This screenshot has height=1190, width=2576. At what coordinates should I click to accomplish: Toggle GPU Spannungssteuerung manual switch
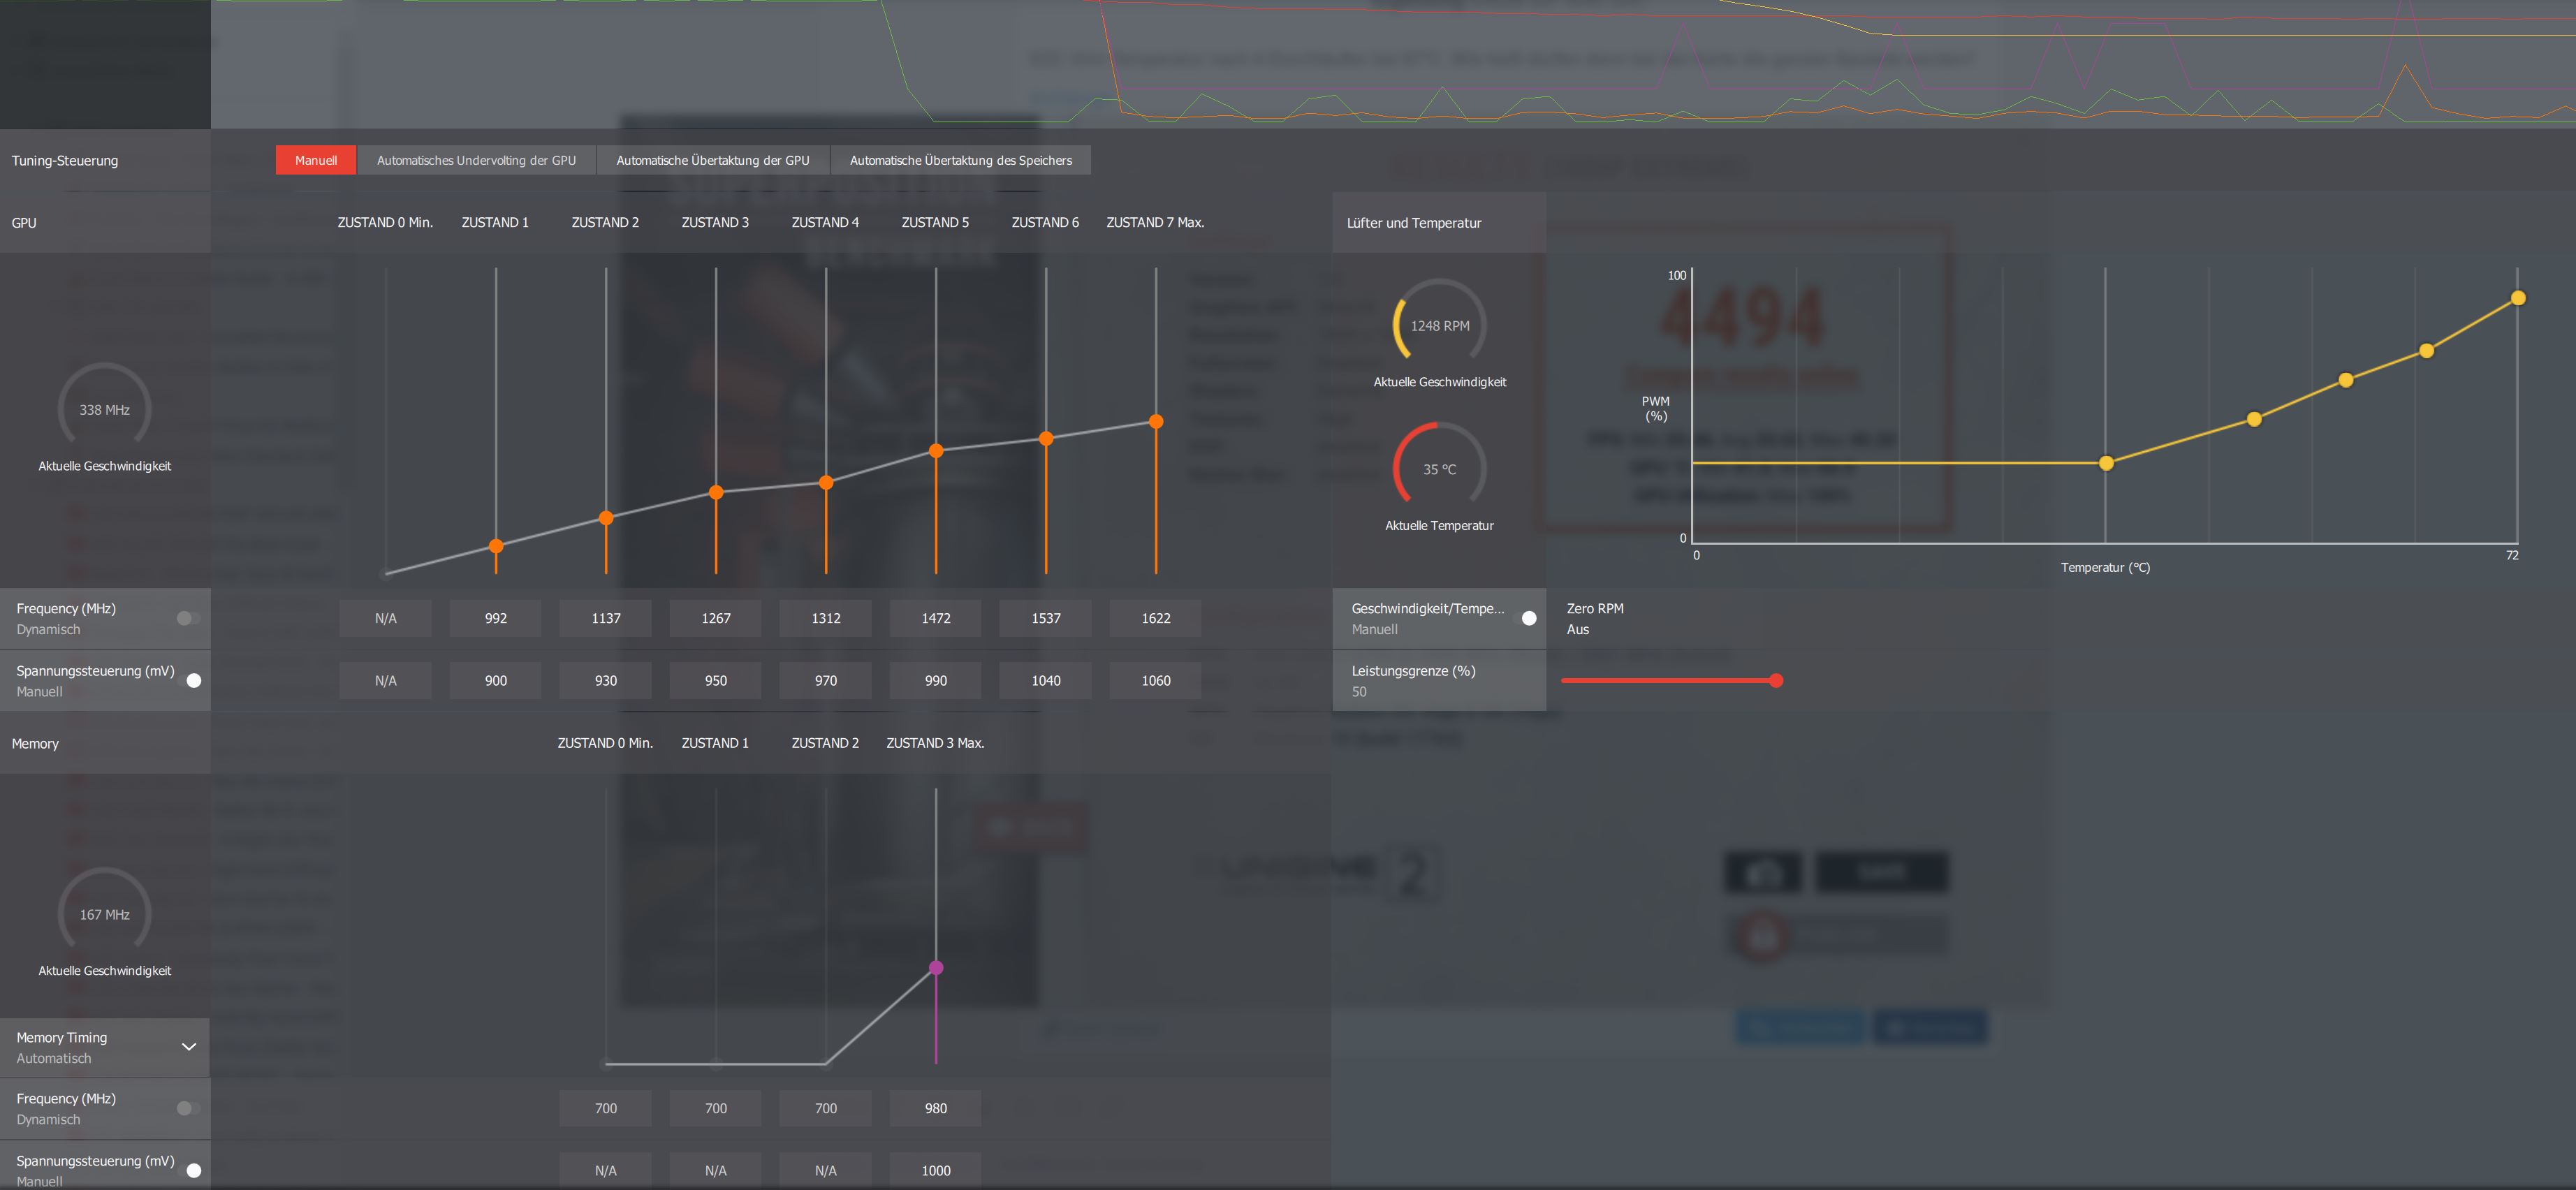[x=190, y=680]
